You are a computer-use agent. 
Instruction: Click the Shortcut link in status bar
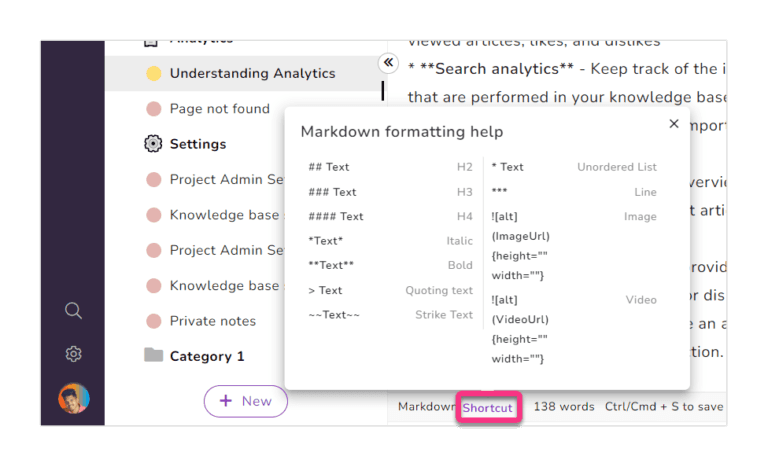coord(487,407)
